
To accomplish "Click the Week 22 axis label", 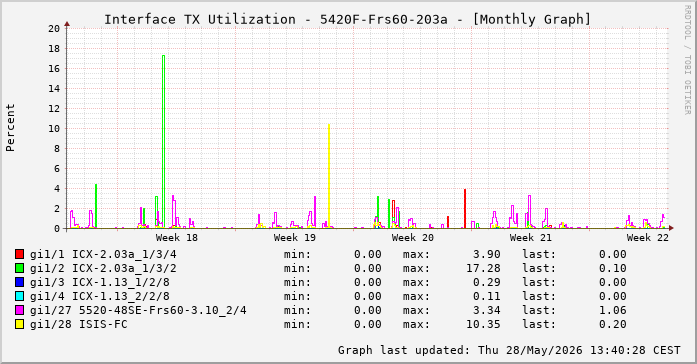I will click(648, 238).
